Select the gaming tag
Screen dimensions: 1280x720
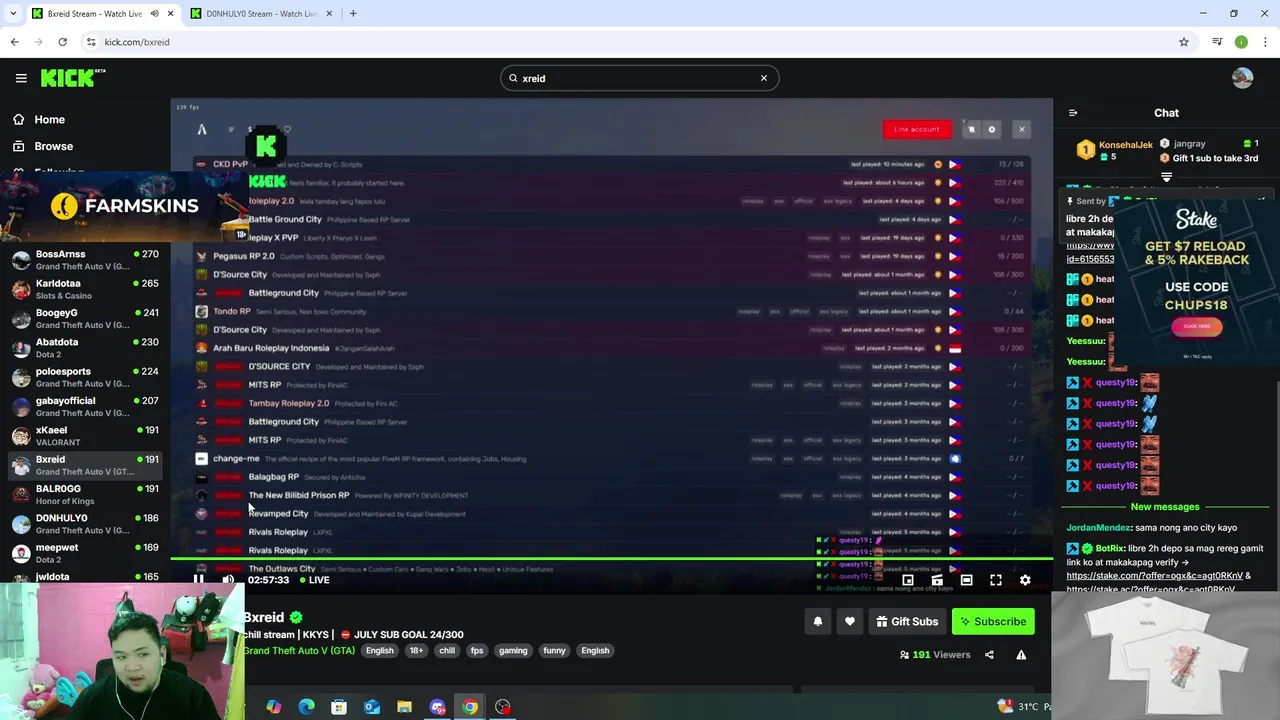[x=513, y=651]
